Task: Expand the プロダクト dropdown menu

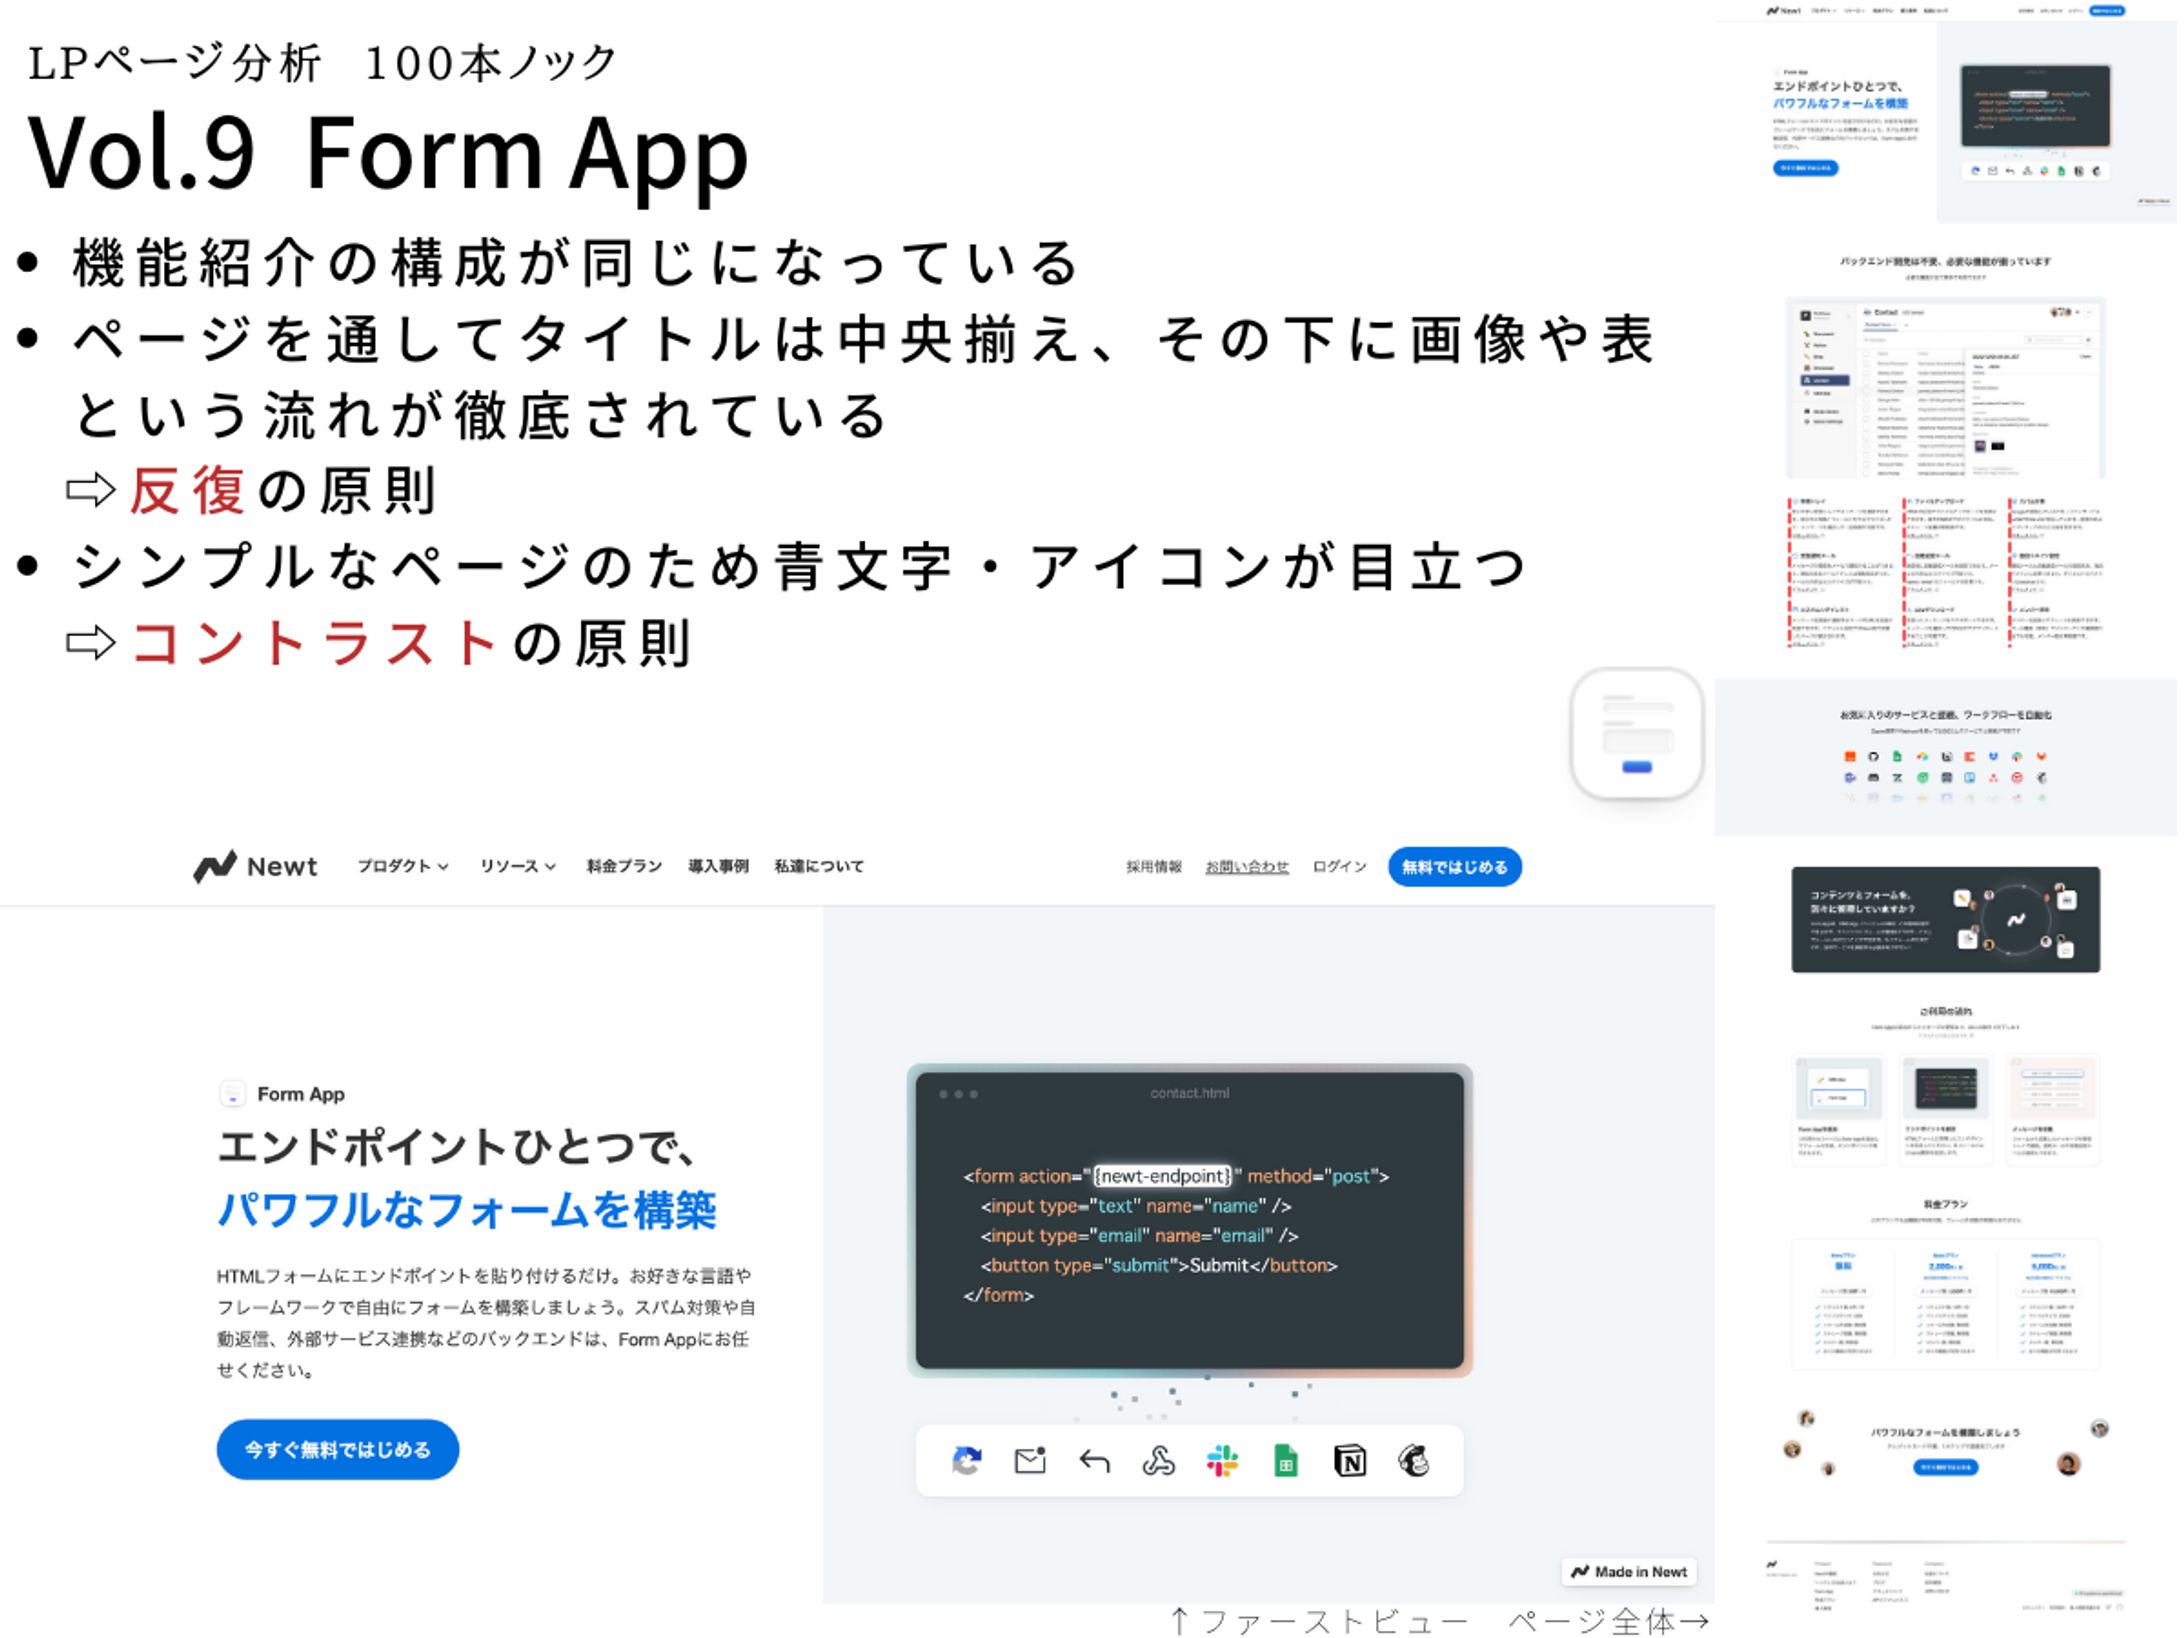Action: (403, 867)
